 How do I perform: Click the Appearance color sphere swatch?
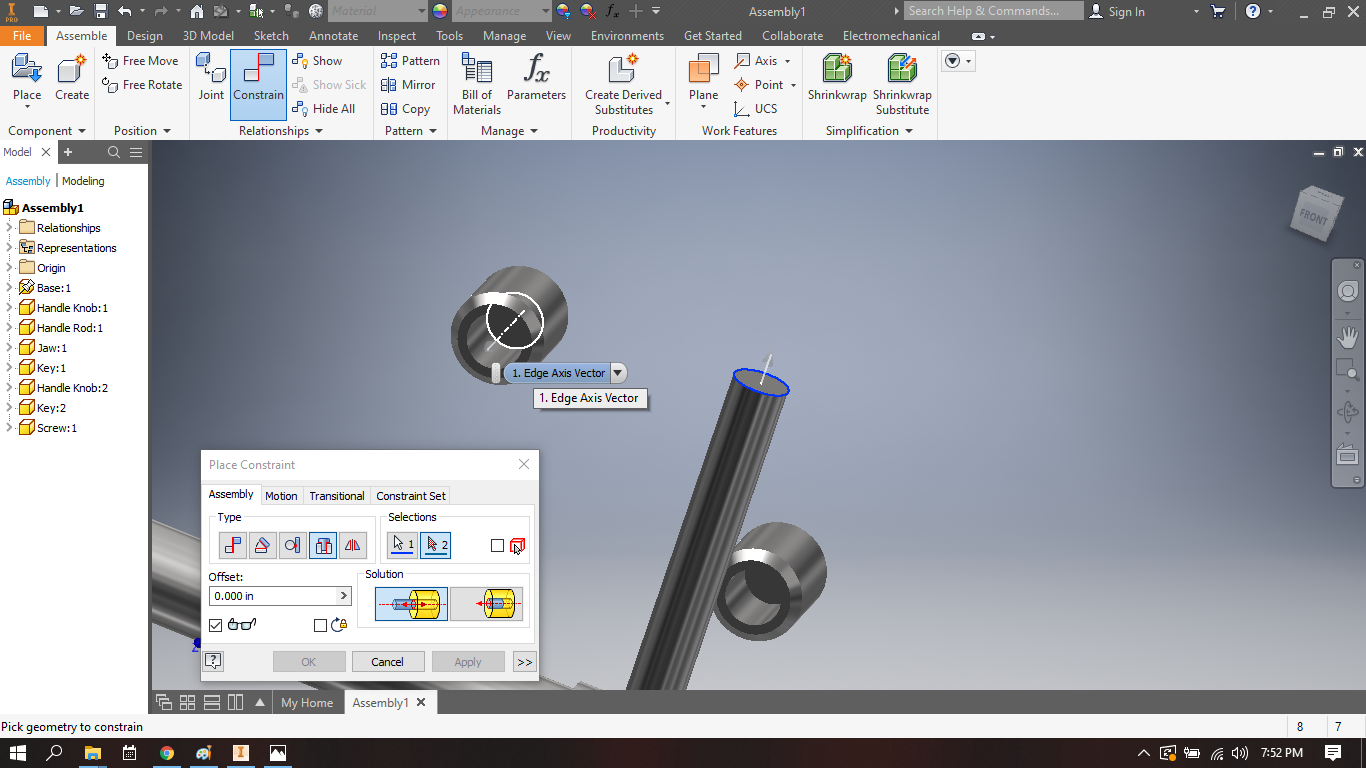click(438, 11)
